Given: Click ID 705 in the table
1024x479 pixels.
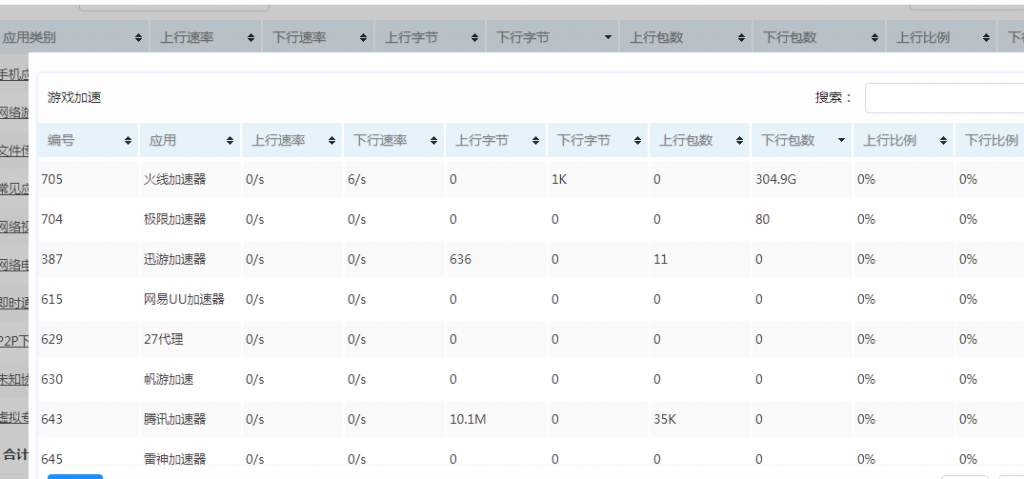Looking at the screenshot, I should [x=52, y=179].
